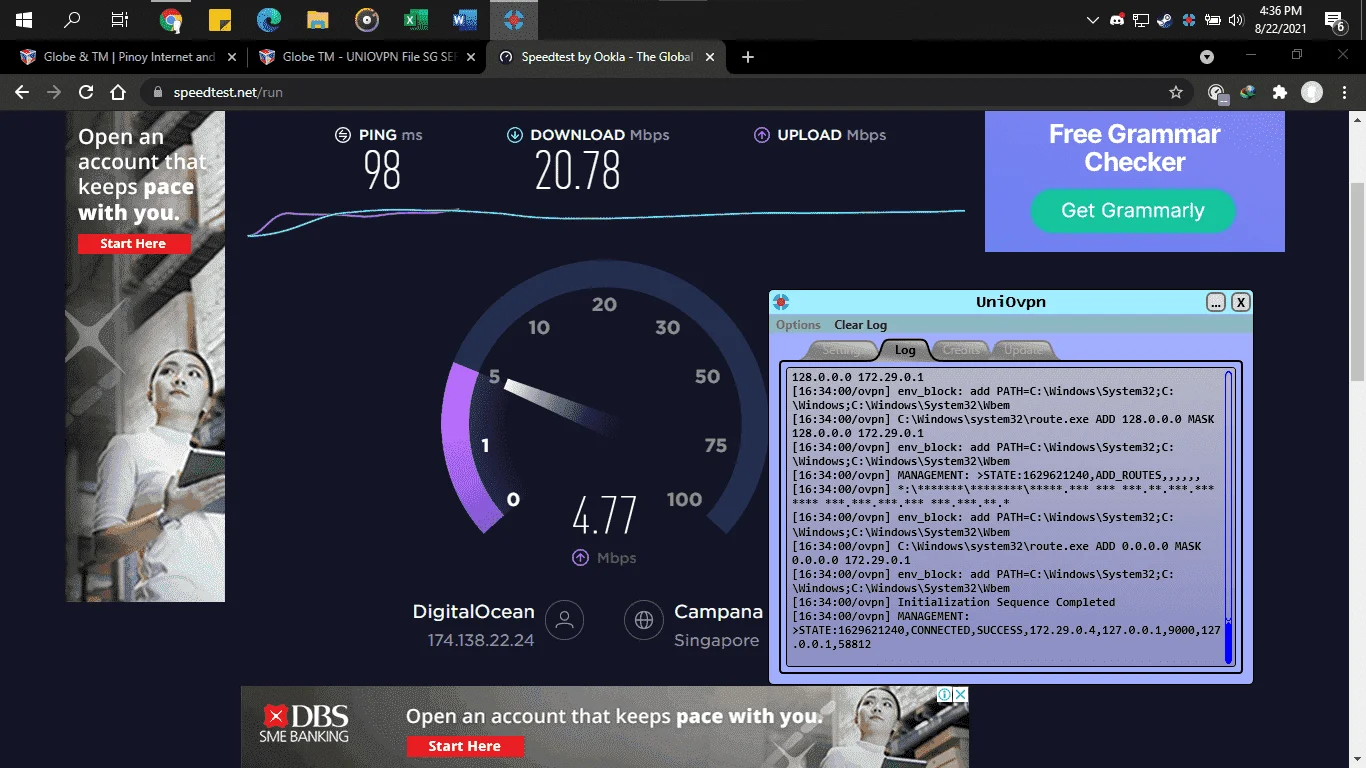Click the Campana Singapore server name
Image resolution: width=1366 pixels, height=768 pixels.
(718, 612)
